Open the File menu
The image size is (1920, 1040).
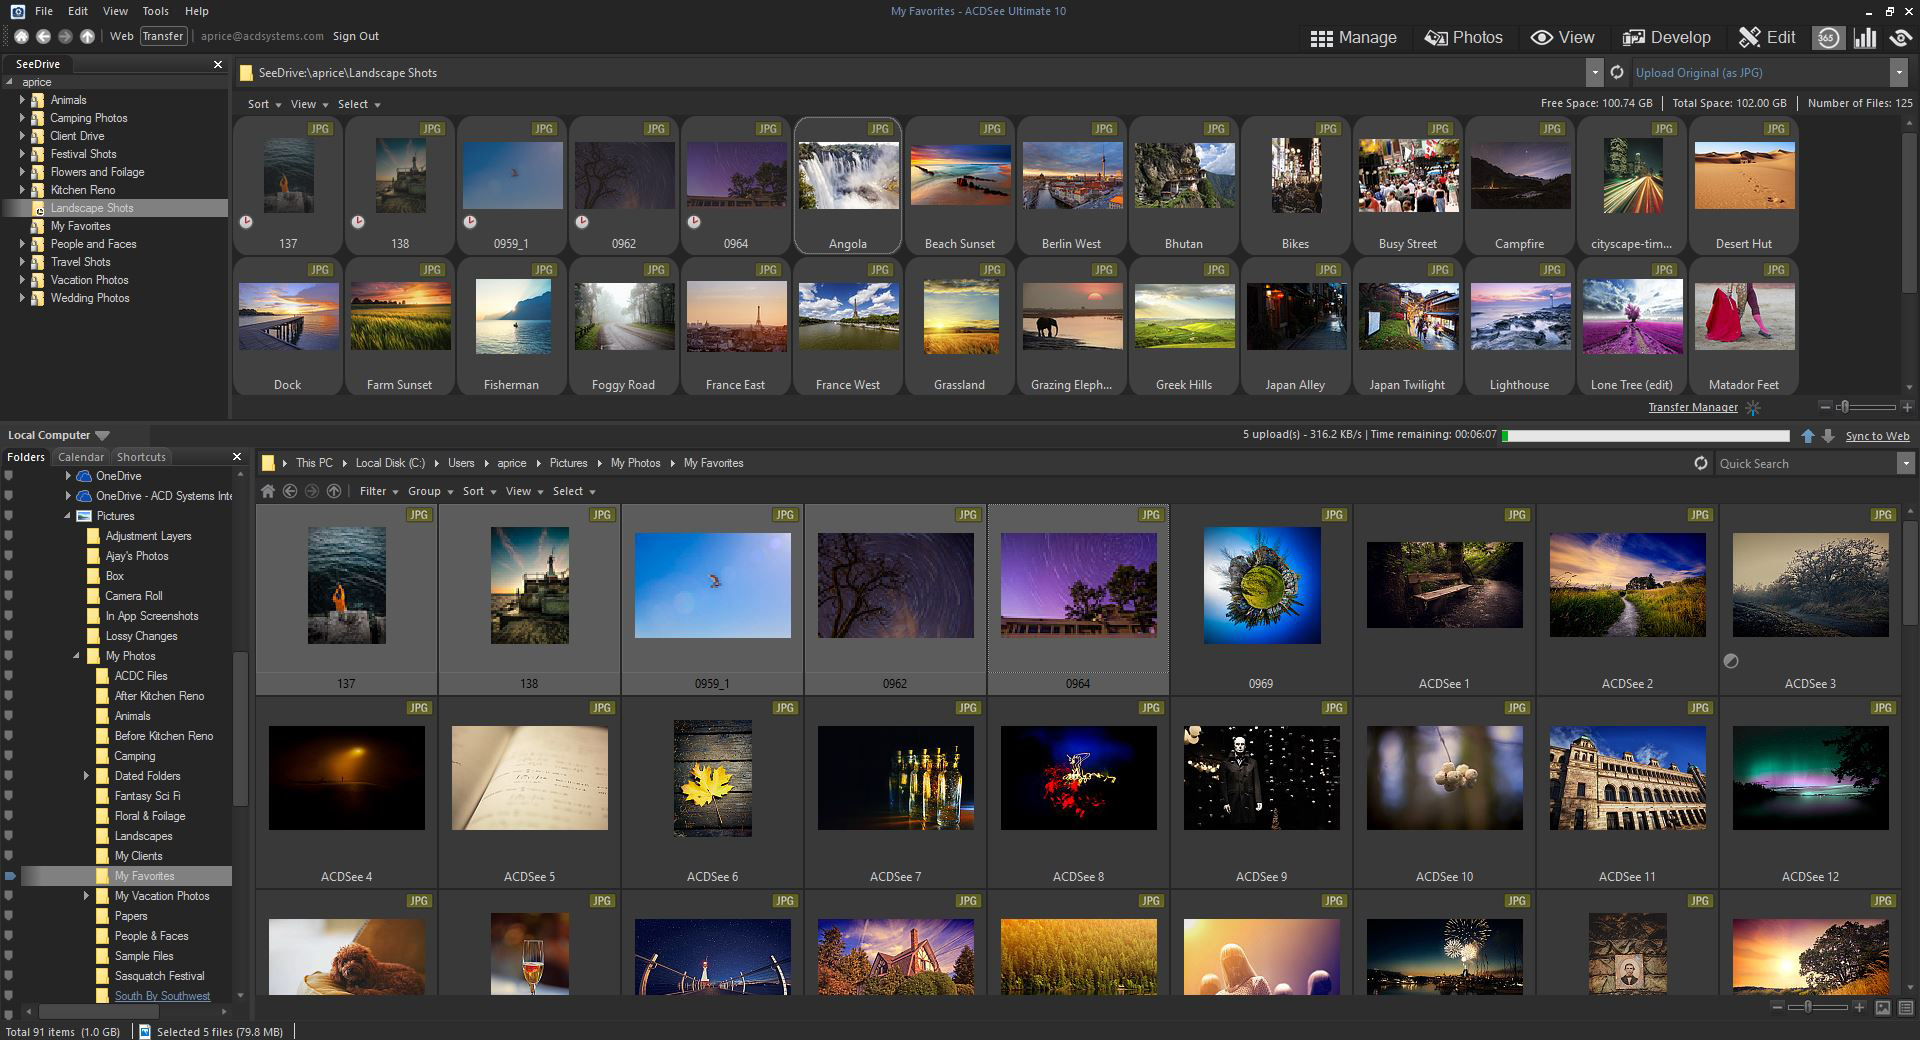click(x=44, y=11)
